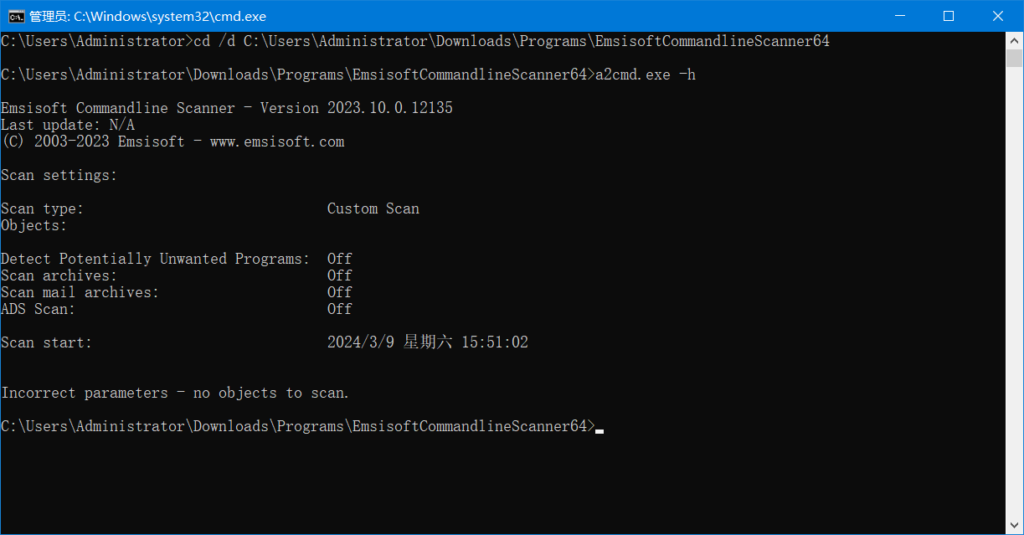This screenshot has width=1024, height=535.
Task: Close the cmd.exe window
Action: pyautogui.click(x=998, y=16)
